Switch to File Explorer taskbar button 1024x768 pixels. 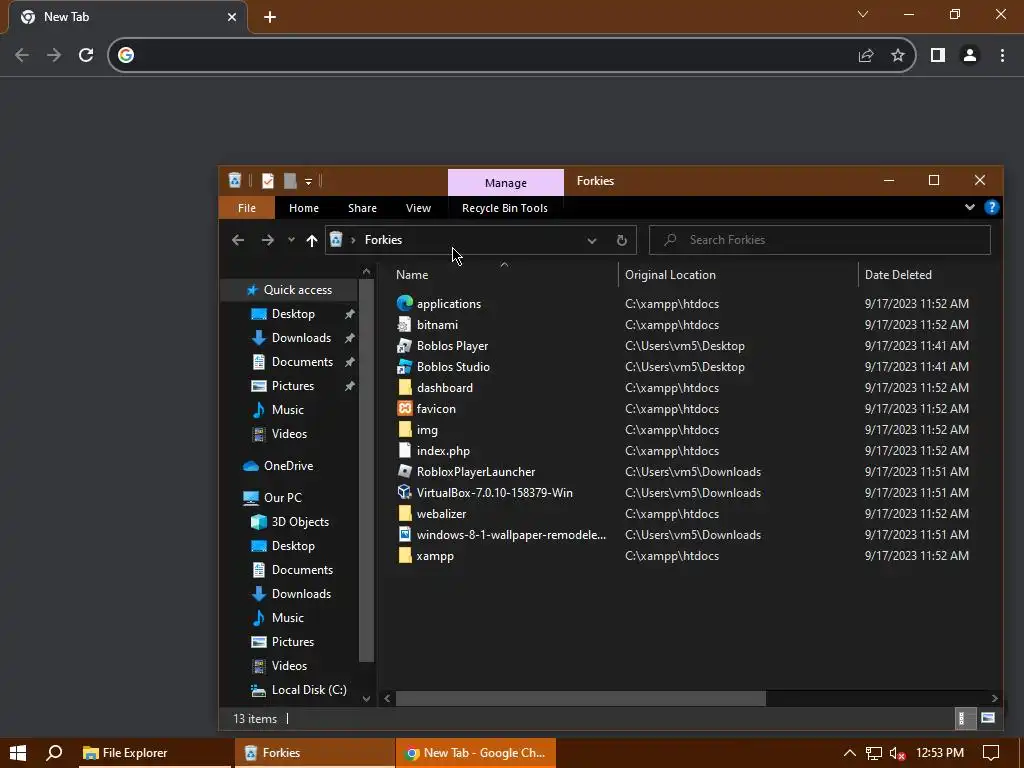click(155, 753)
